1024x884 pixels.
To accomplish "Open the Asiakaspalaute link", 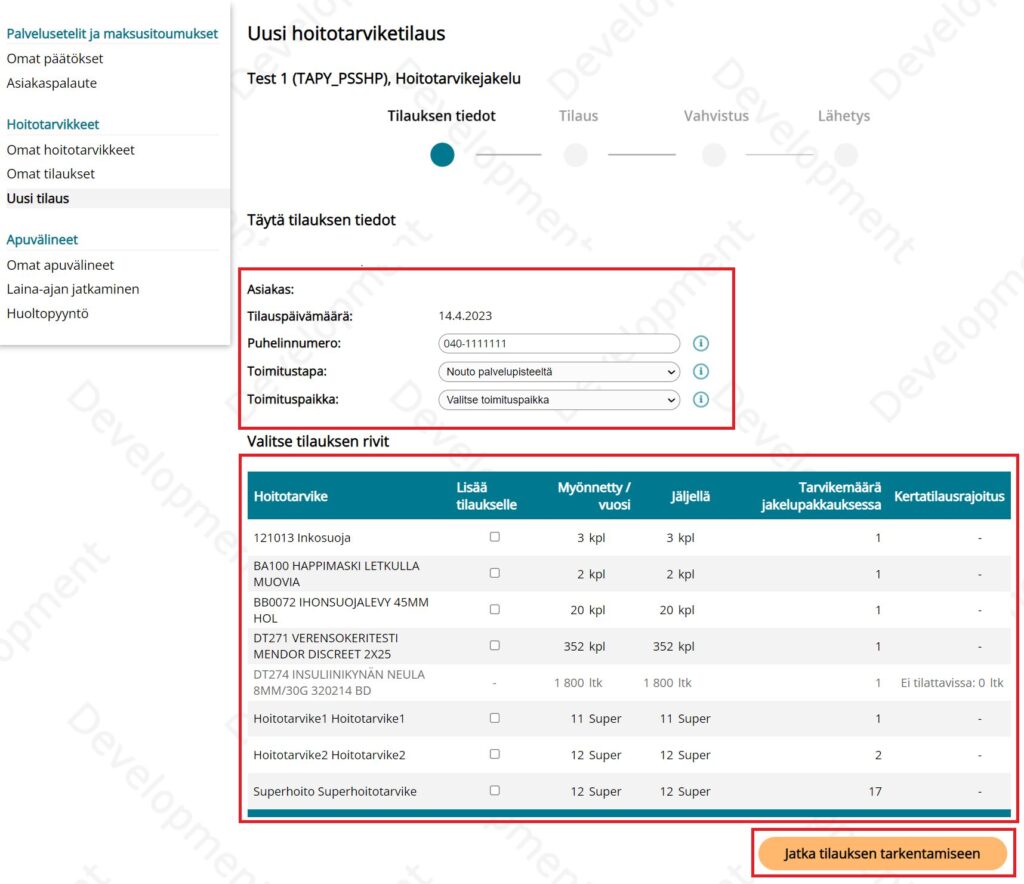I will (52, 83).
